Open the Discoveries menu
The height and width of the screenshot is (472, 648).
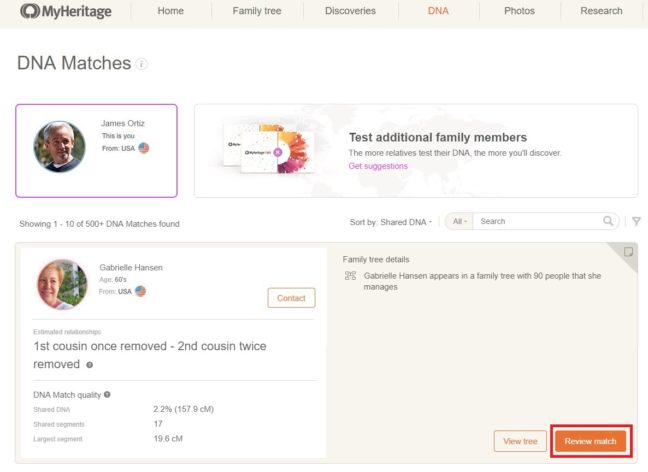click(350, 11)
